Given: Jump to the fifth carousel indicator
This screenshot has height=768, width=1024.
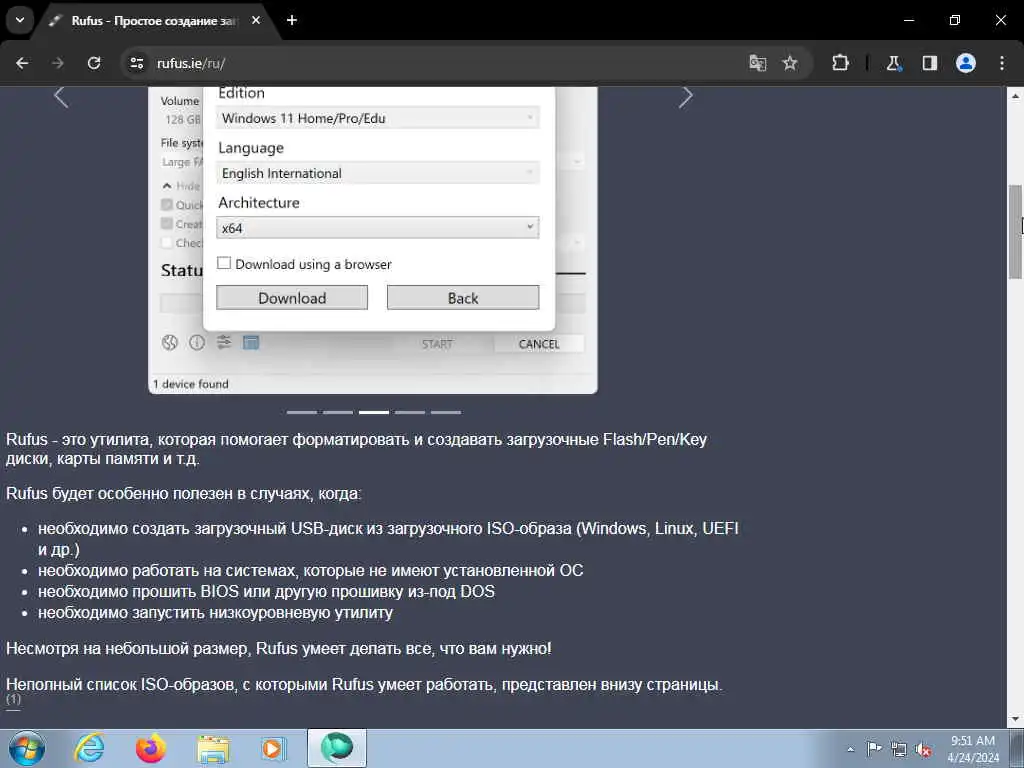Looking at the screenshot, I should pos(445,412).
